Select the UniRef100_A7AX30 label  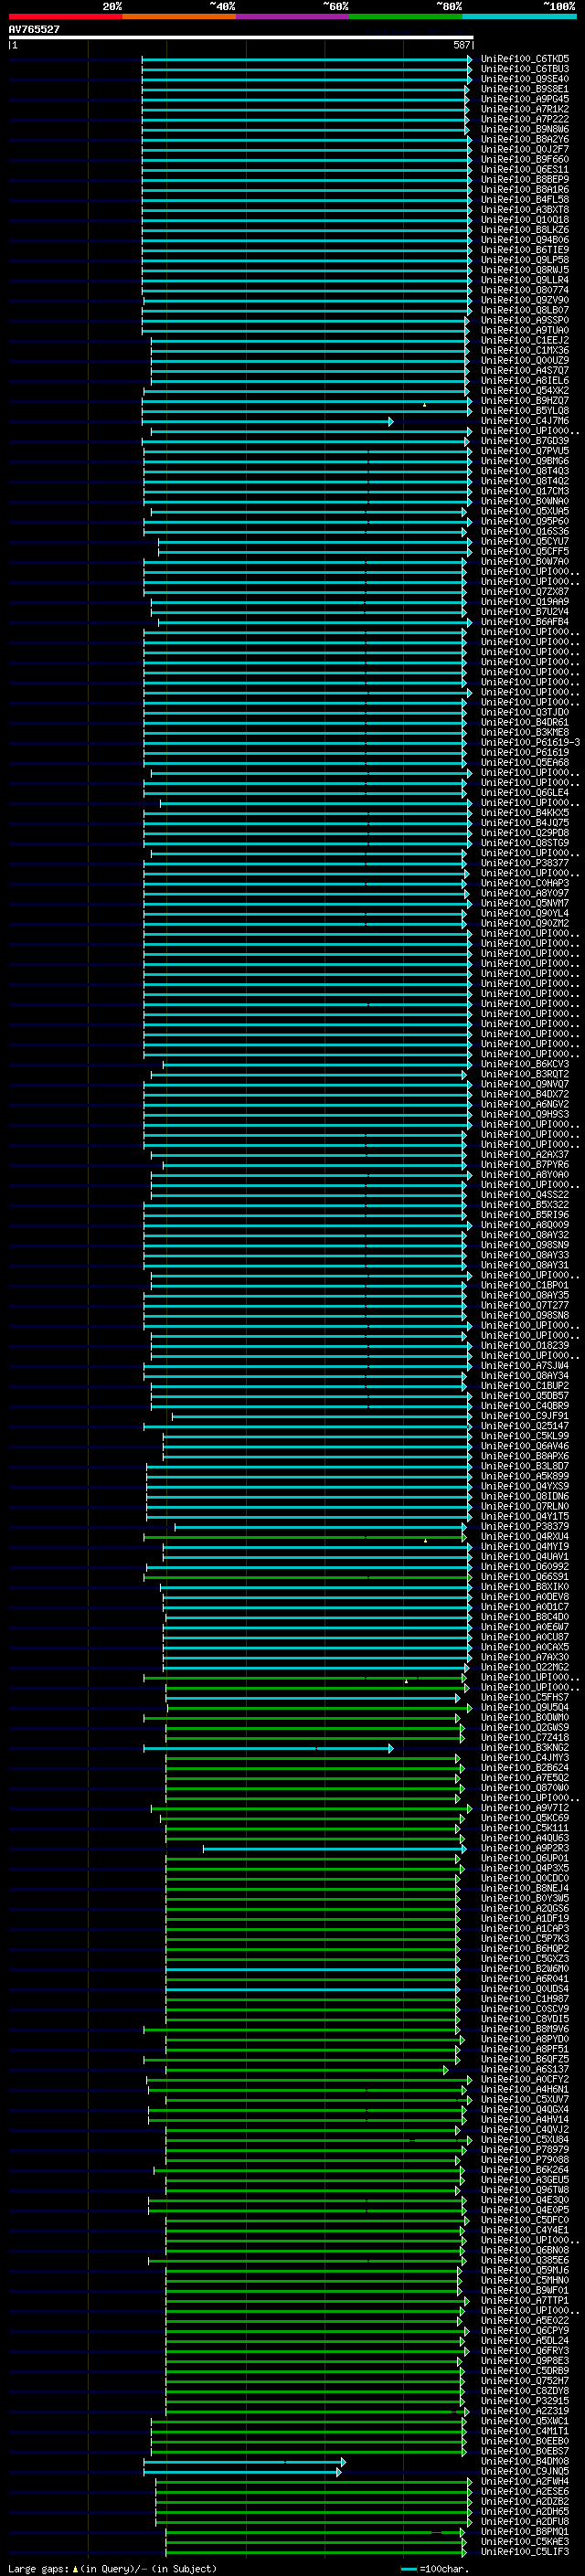525,1656
